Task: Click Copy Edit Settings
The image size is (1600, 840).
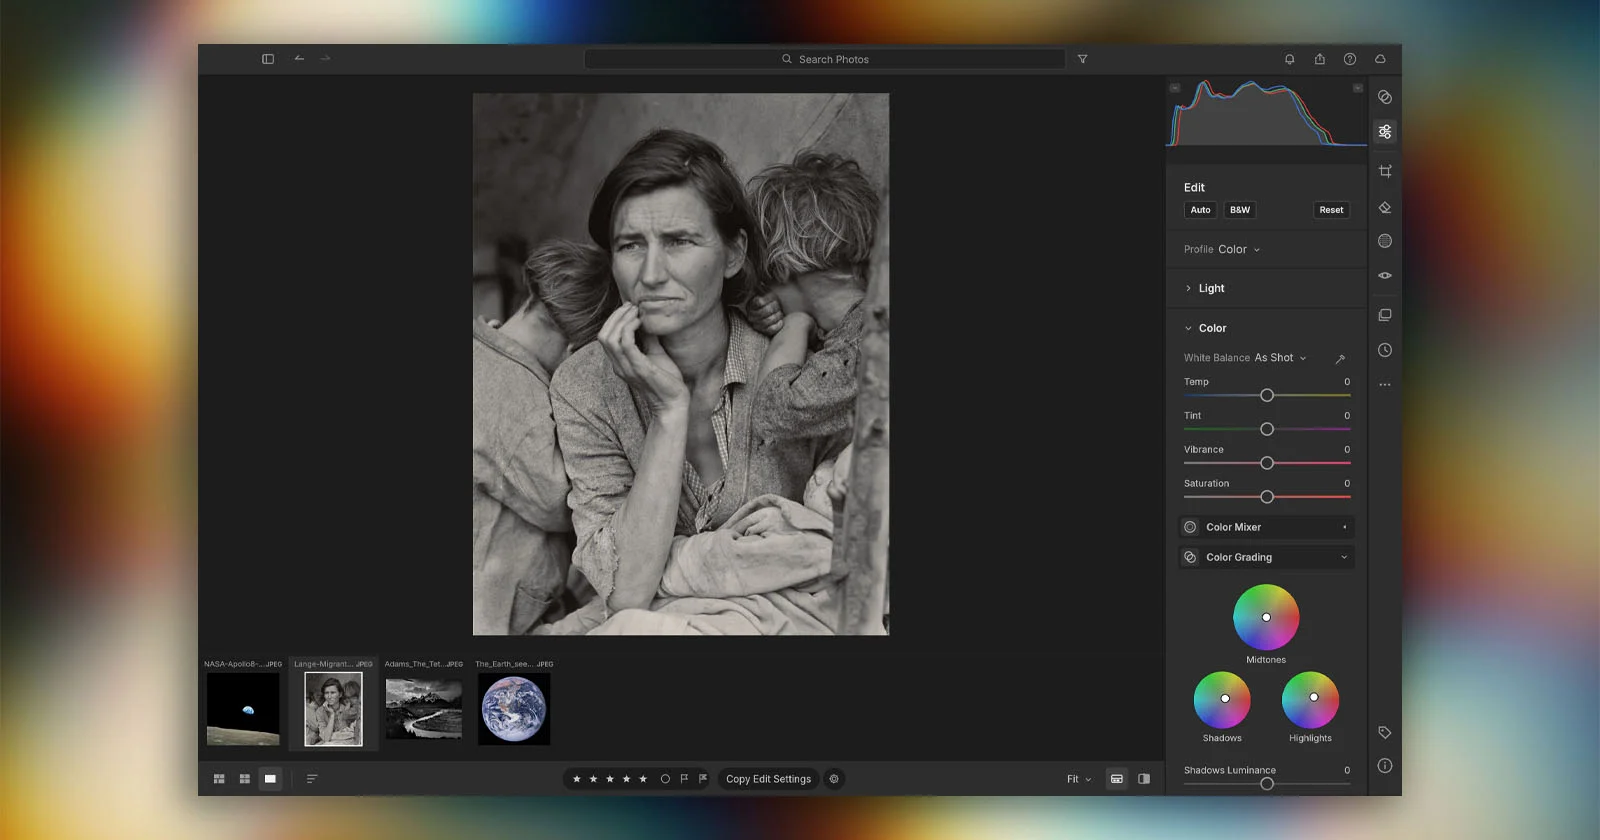Action: pos(768,779)
